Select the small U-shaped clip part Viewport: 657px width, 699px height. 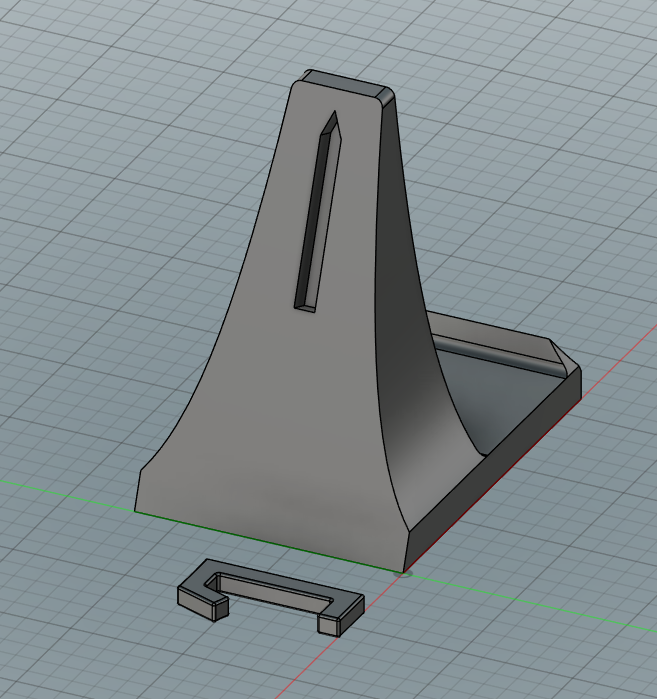click(x=271, y=596)
